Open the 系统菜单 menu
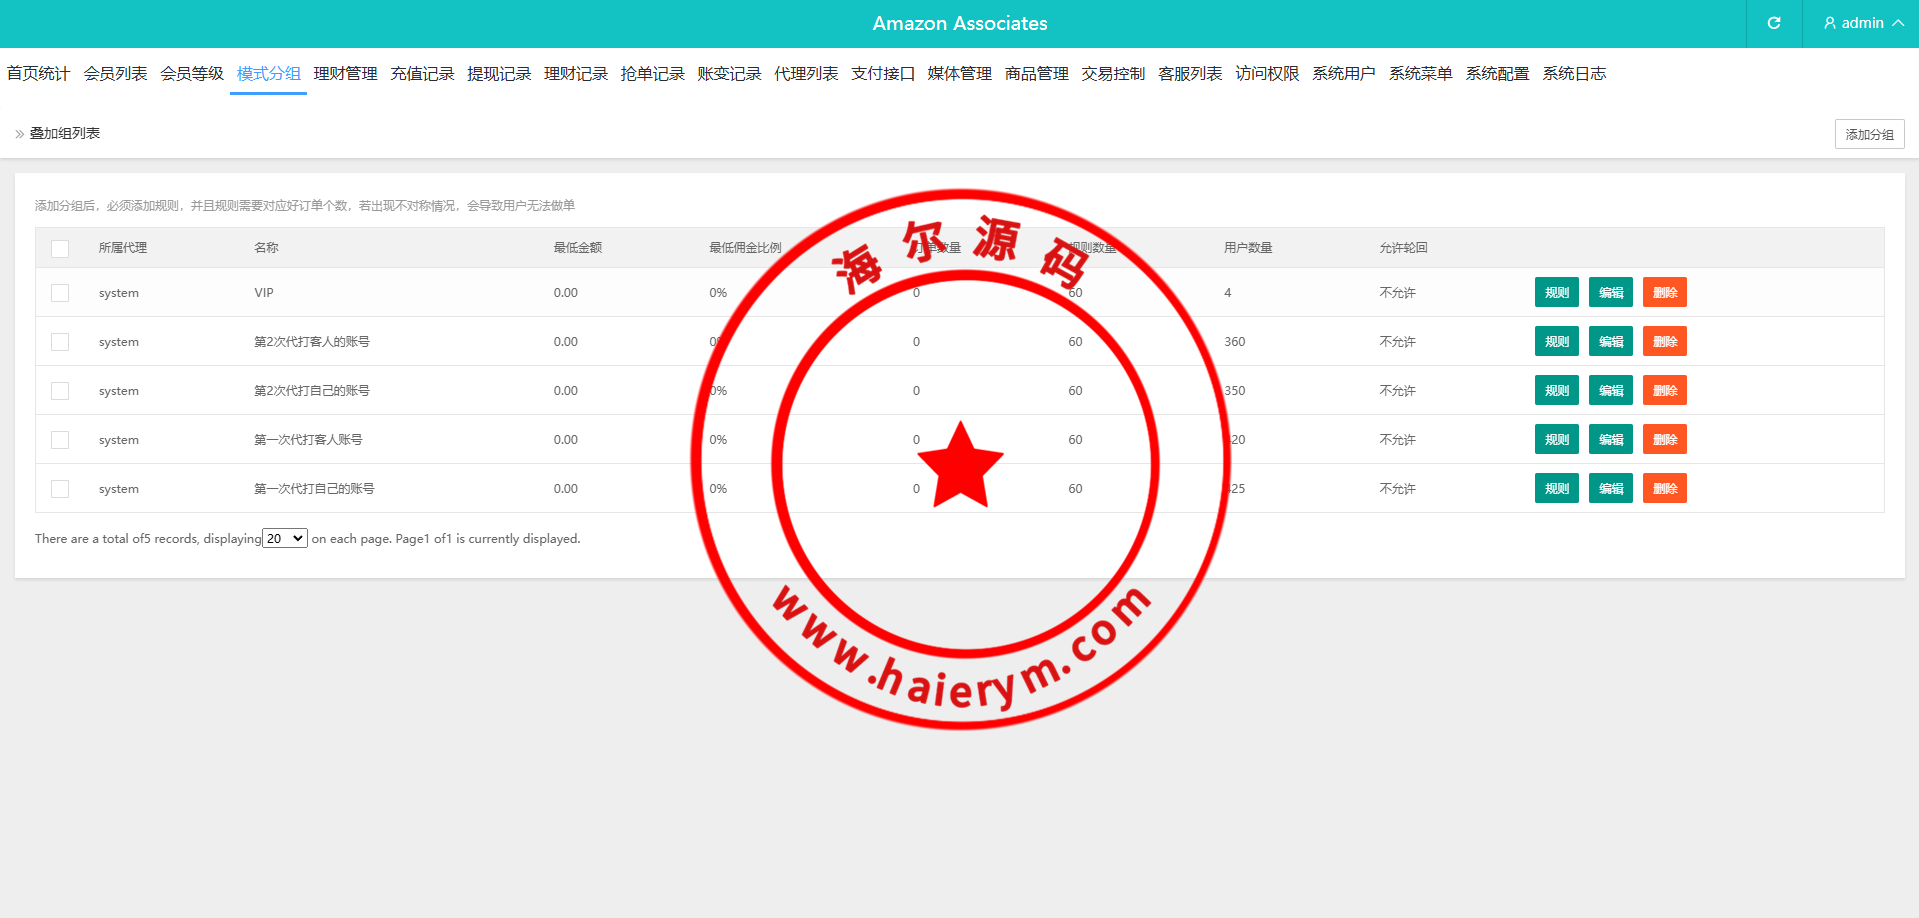The image size is (1919, 918). click(1420, 73)
